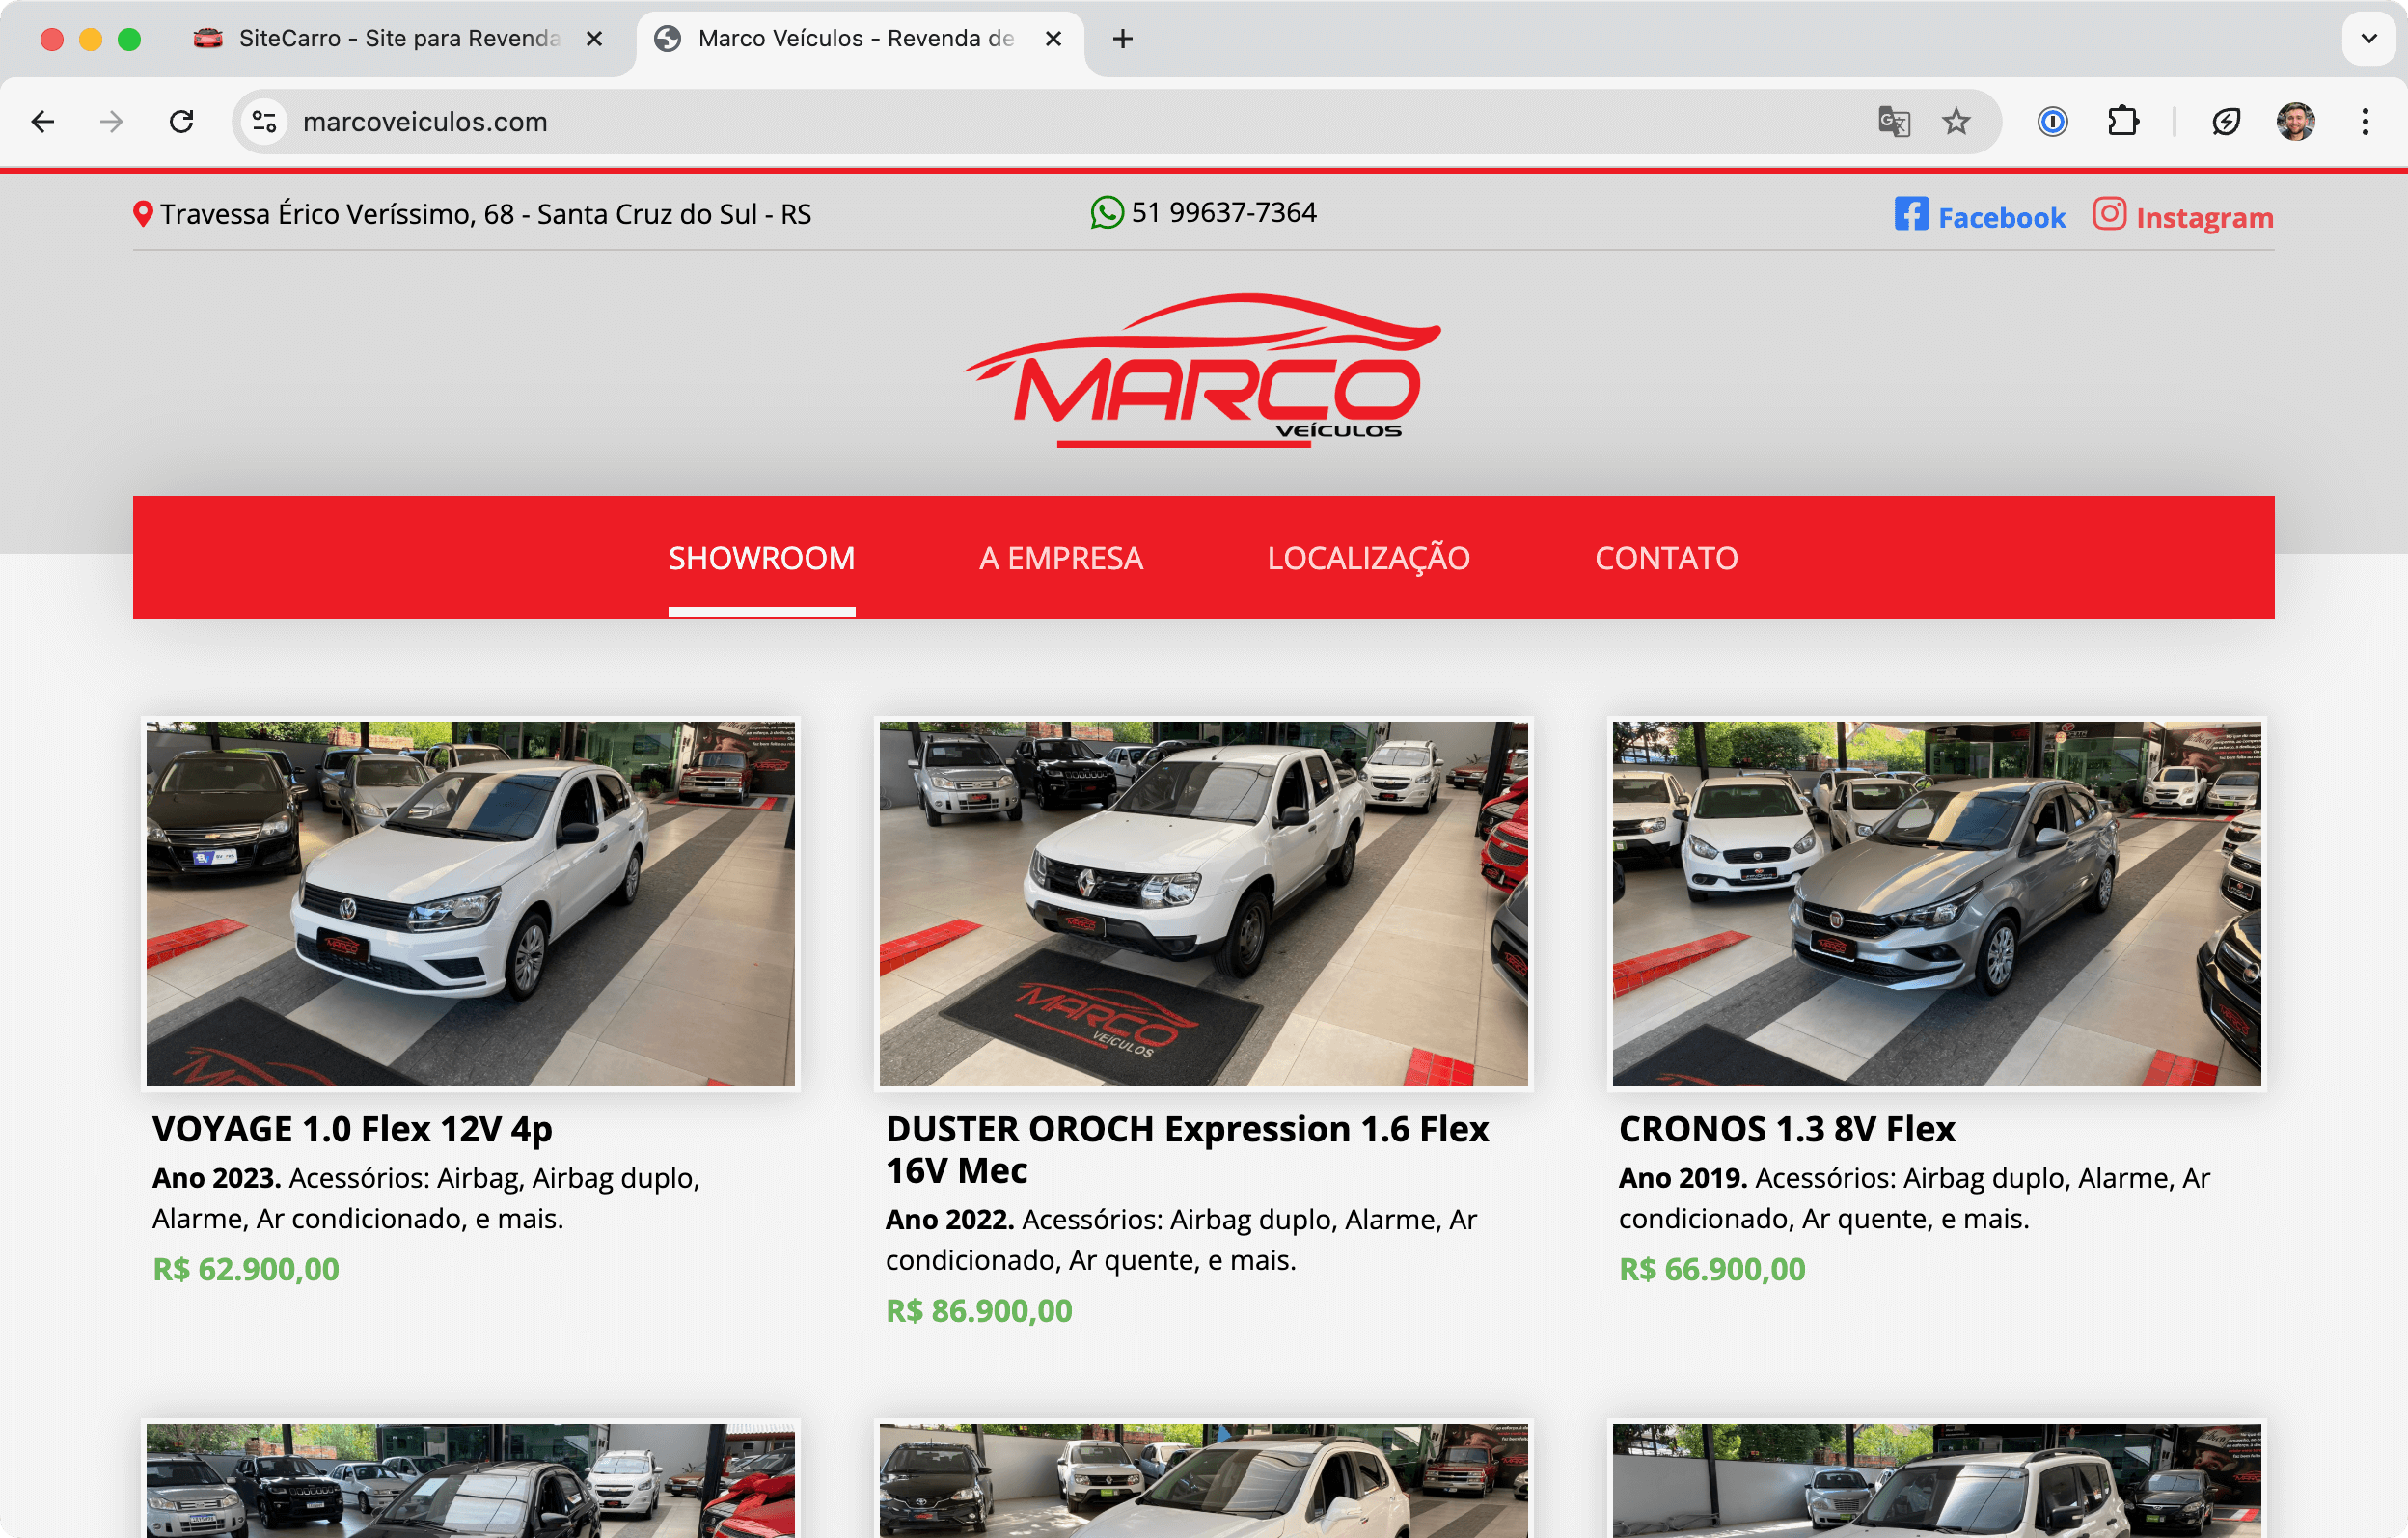Open the Duster Oroch car photo
The height and width of the screenshot is (1538, 2408).
[1203, 904]
